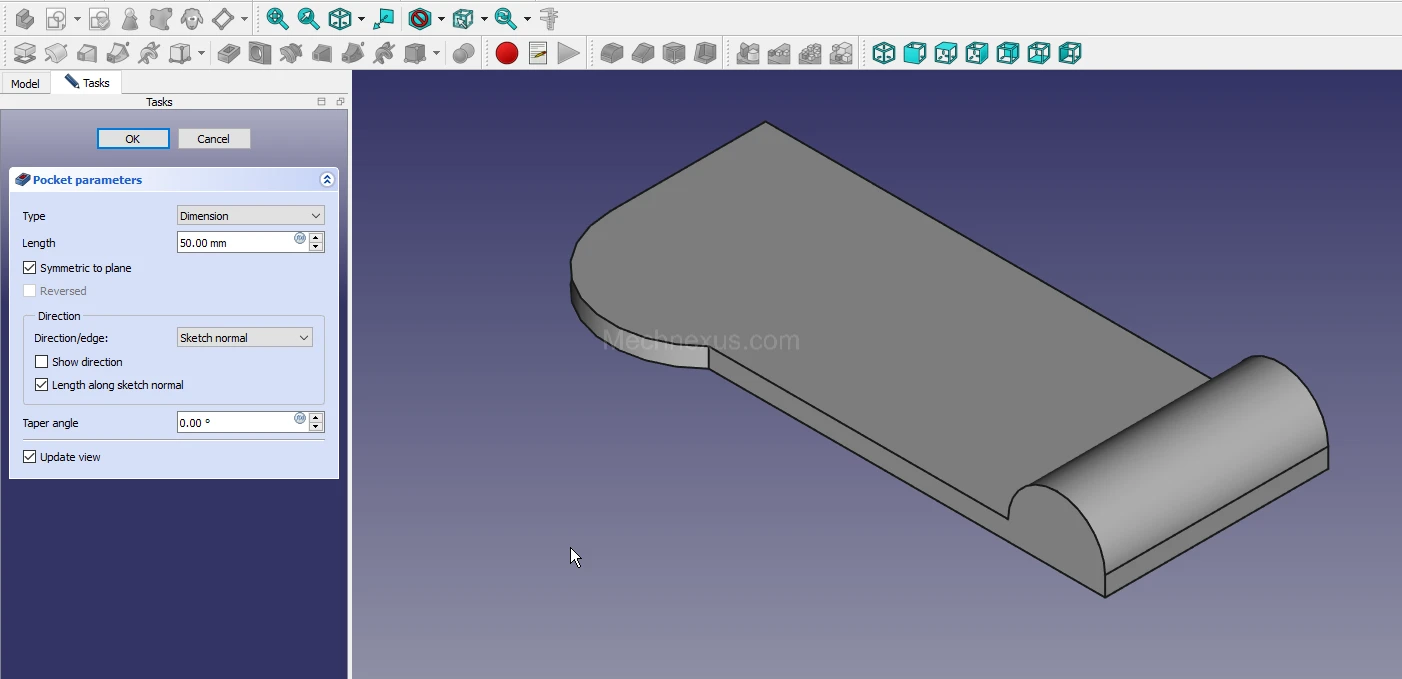Select the Tasks tab
This screenshot has width=1402, height=679.
coord(88,83)
